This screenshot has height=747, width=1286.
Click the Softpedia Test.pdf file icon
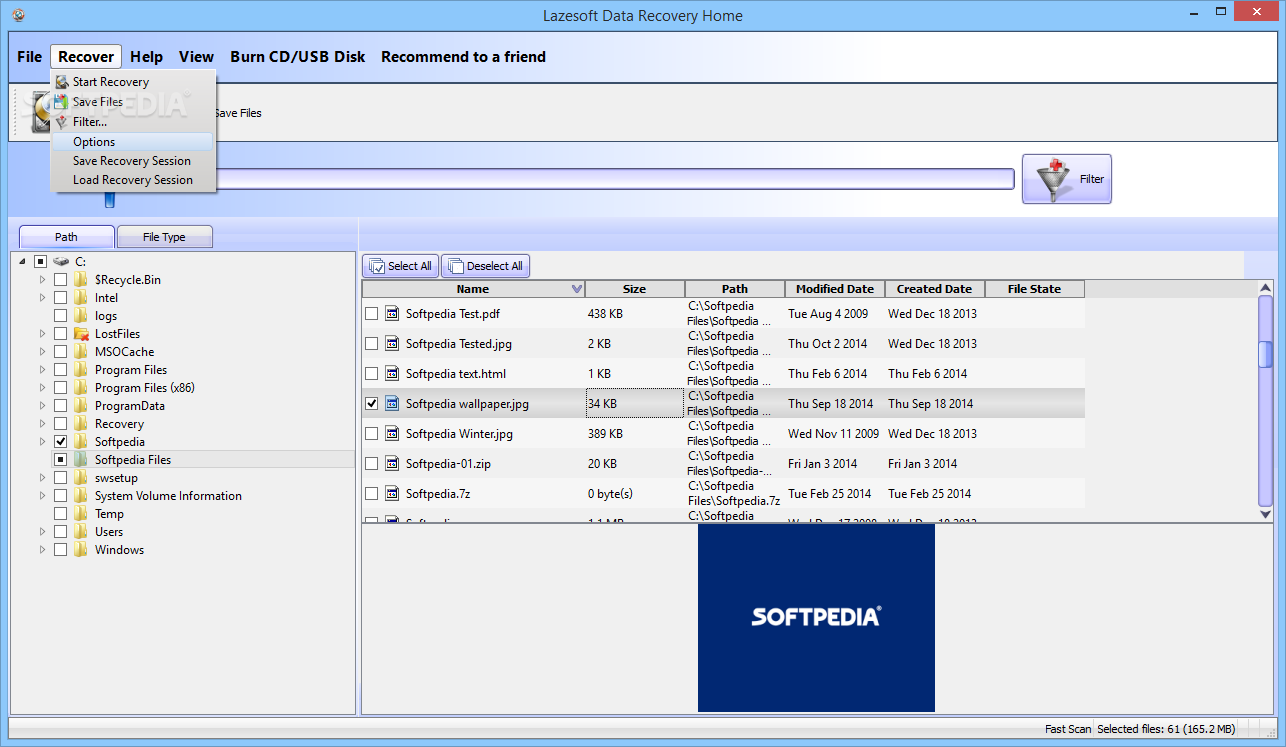coord(392,314)
